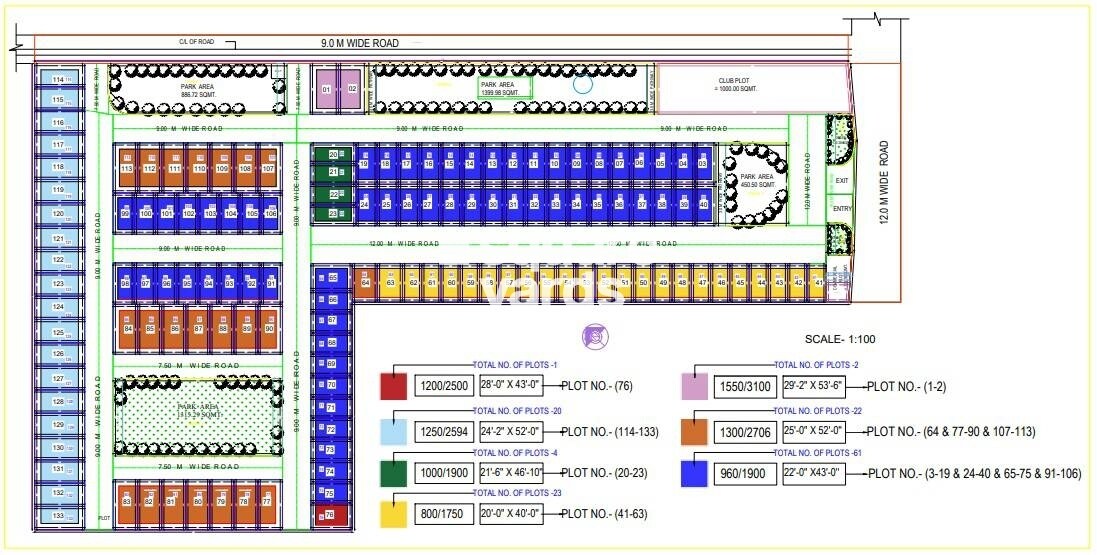This screenshot has height=555, width=1097.
Task: Click the Park Area 450.50 SQMT label
Action: click(757, 181)
